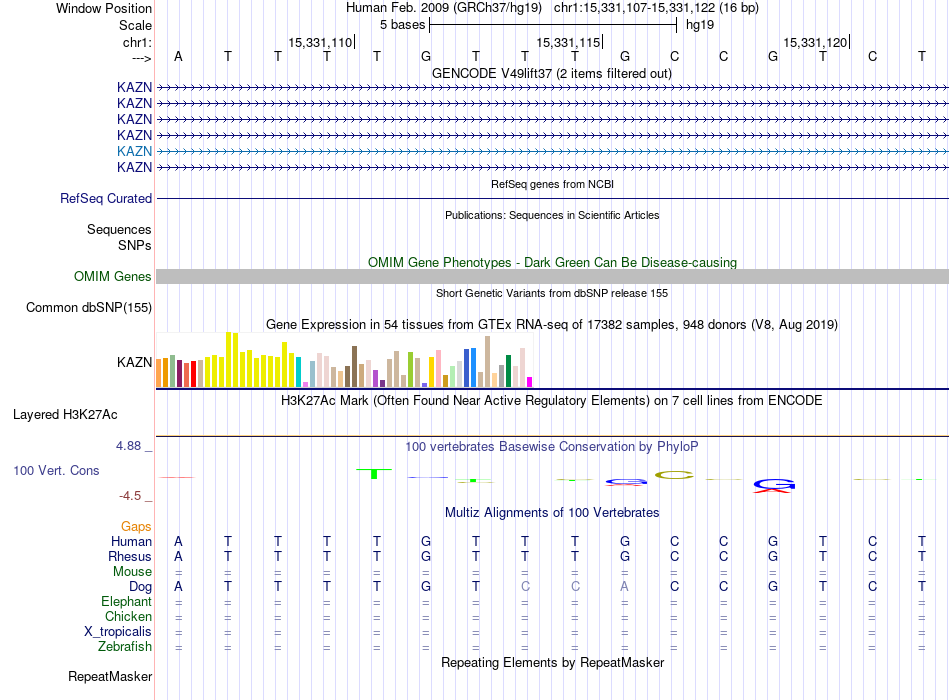Select the Zebrafish alignment row label
950x700 pixels.
(125, 647)
